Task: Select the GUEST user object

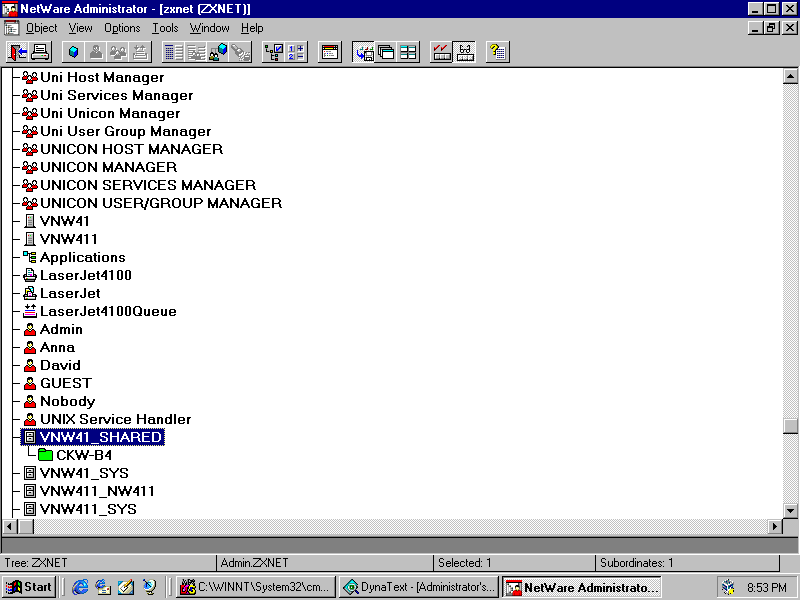Action: coord(66,383)
